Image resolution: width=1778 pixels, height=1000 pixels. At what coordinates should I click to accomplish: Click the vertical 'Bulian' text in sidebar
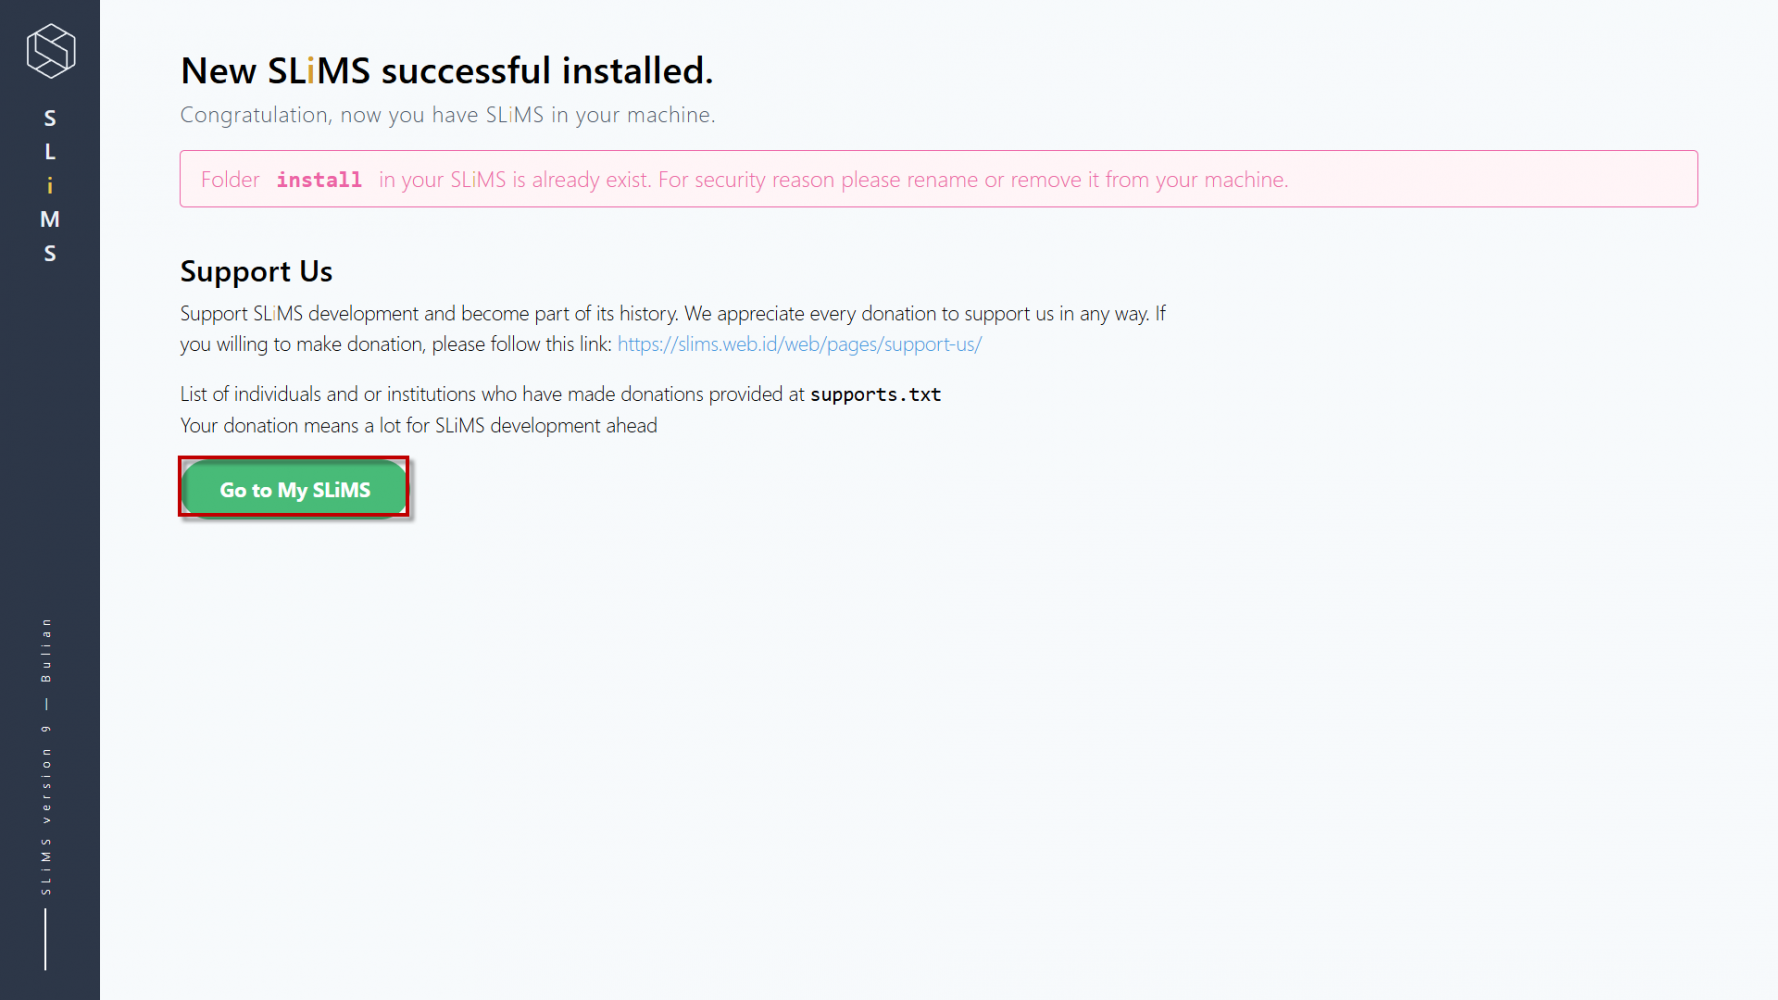tap(46, 650)
